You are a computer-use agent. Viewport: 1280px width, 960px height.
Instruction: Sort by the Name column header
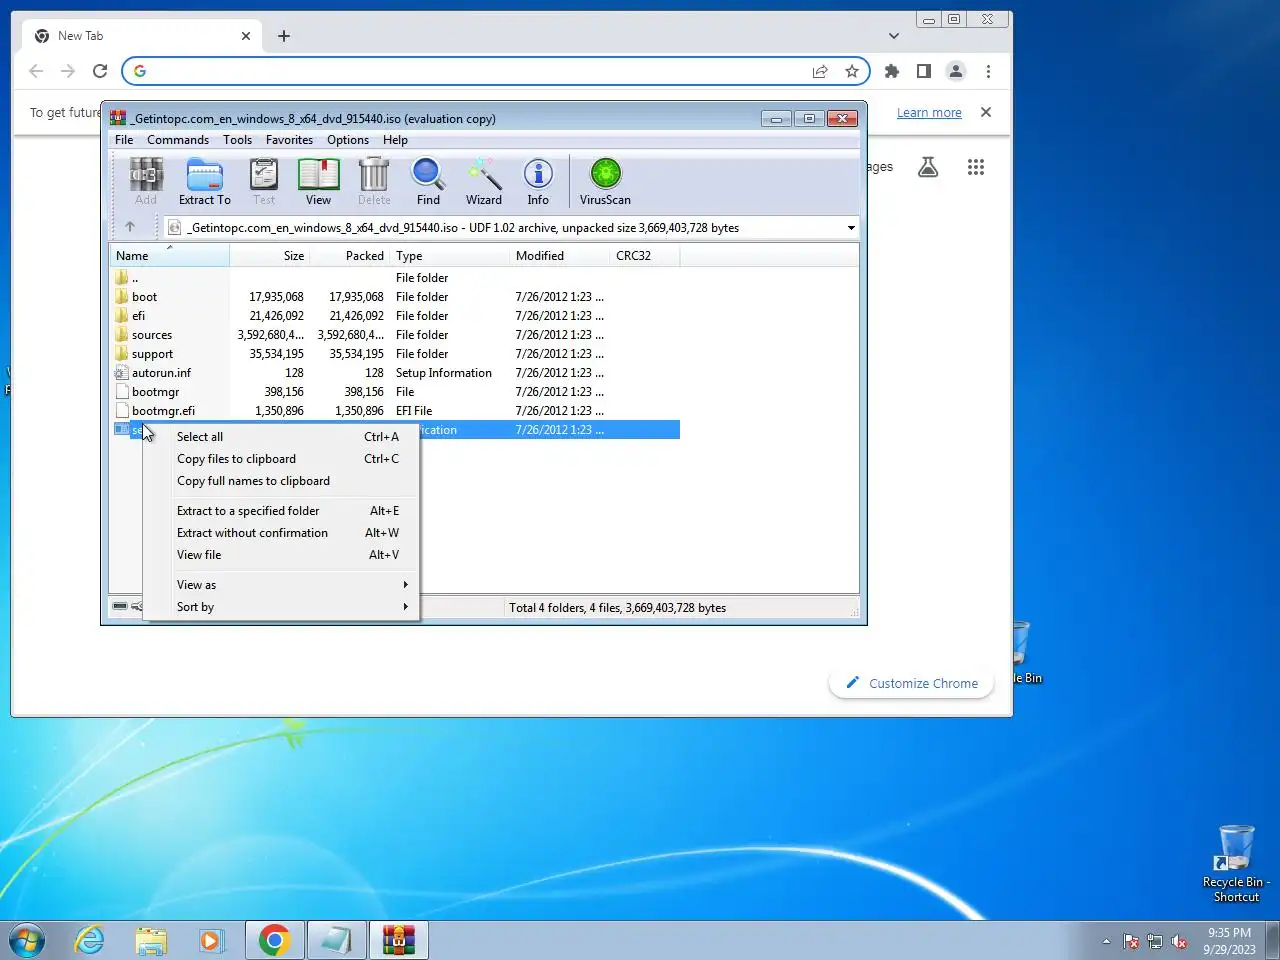[169, 256]
